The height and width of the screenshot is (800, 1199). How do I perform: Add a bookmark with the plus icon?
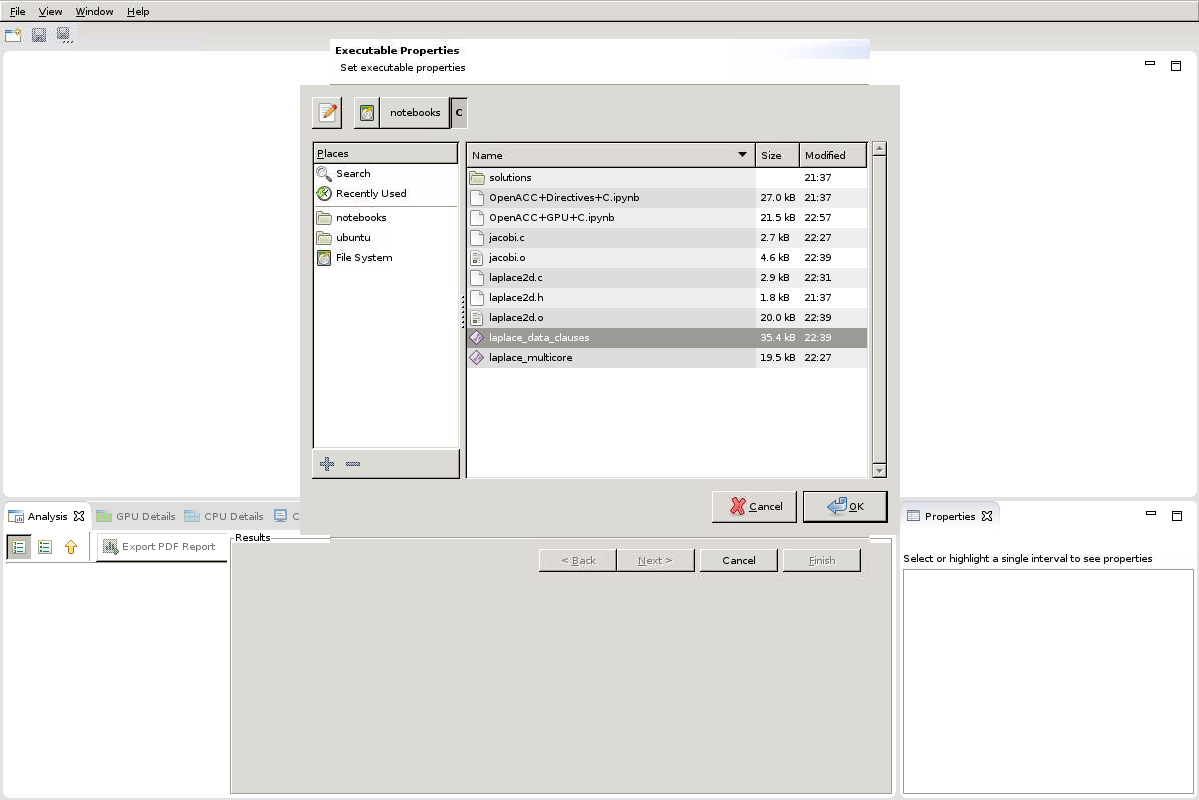(327, 464)
